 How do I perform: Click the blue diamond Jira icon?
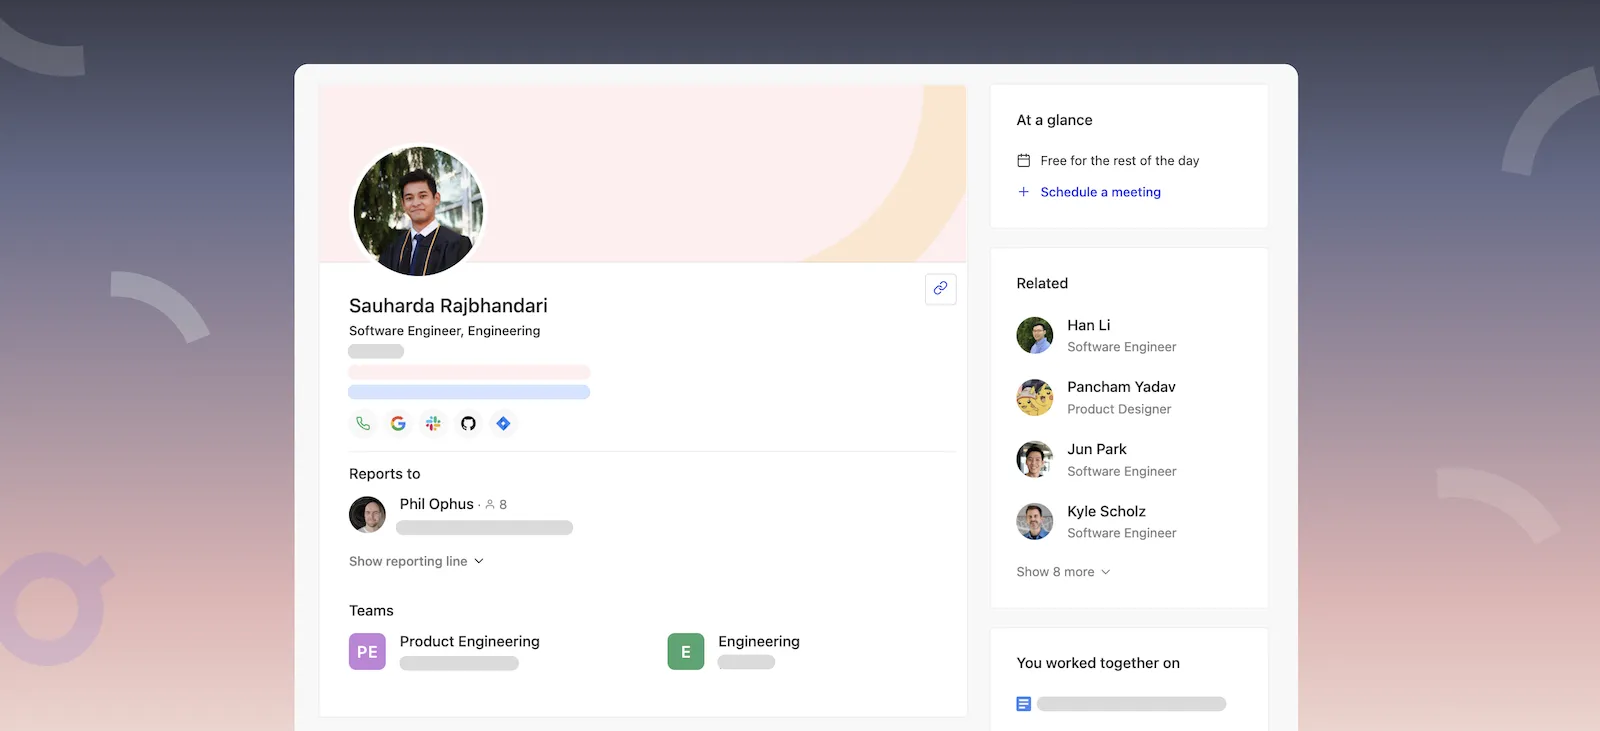[503, 424]
